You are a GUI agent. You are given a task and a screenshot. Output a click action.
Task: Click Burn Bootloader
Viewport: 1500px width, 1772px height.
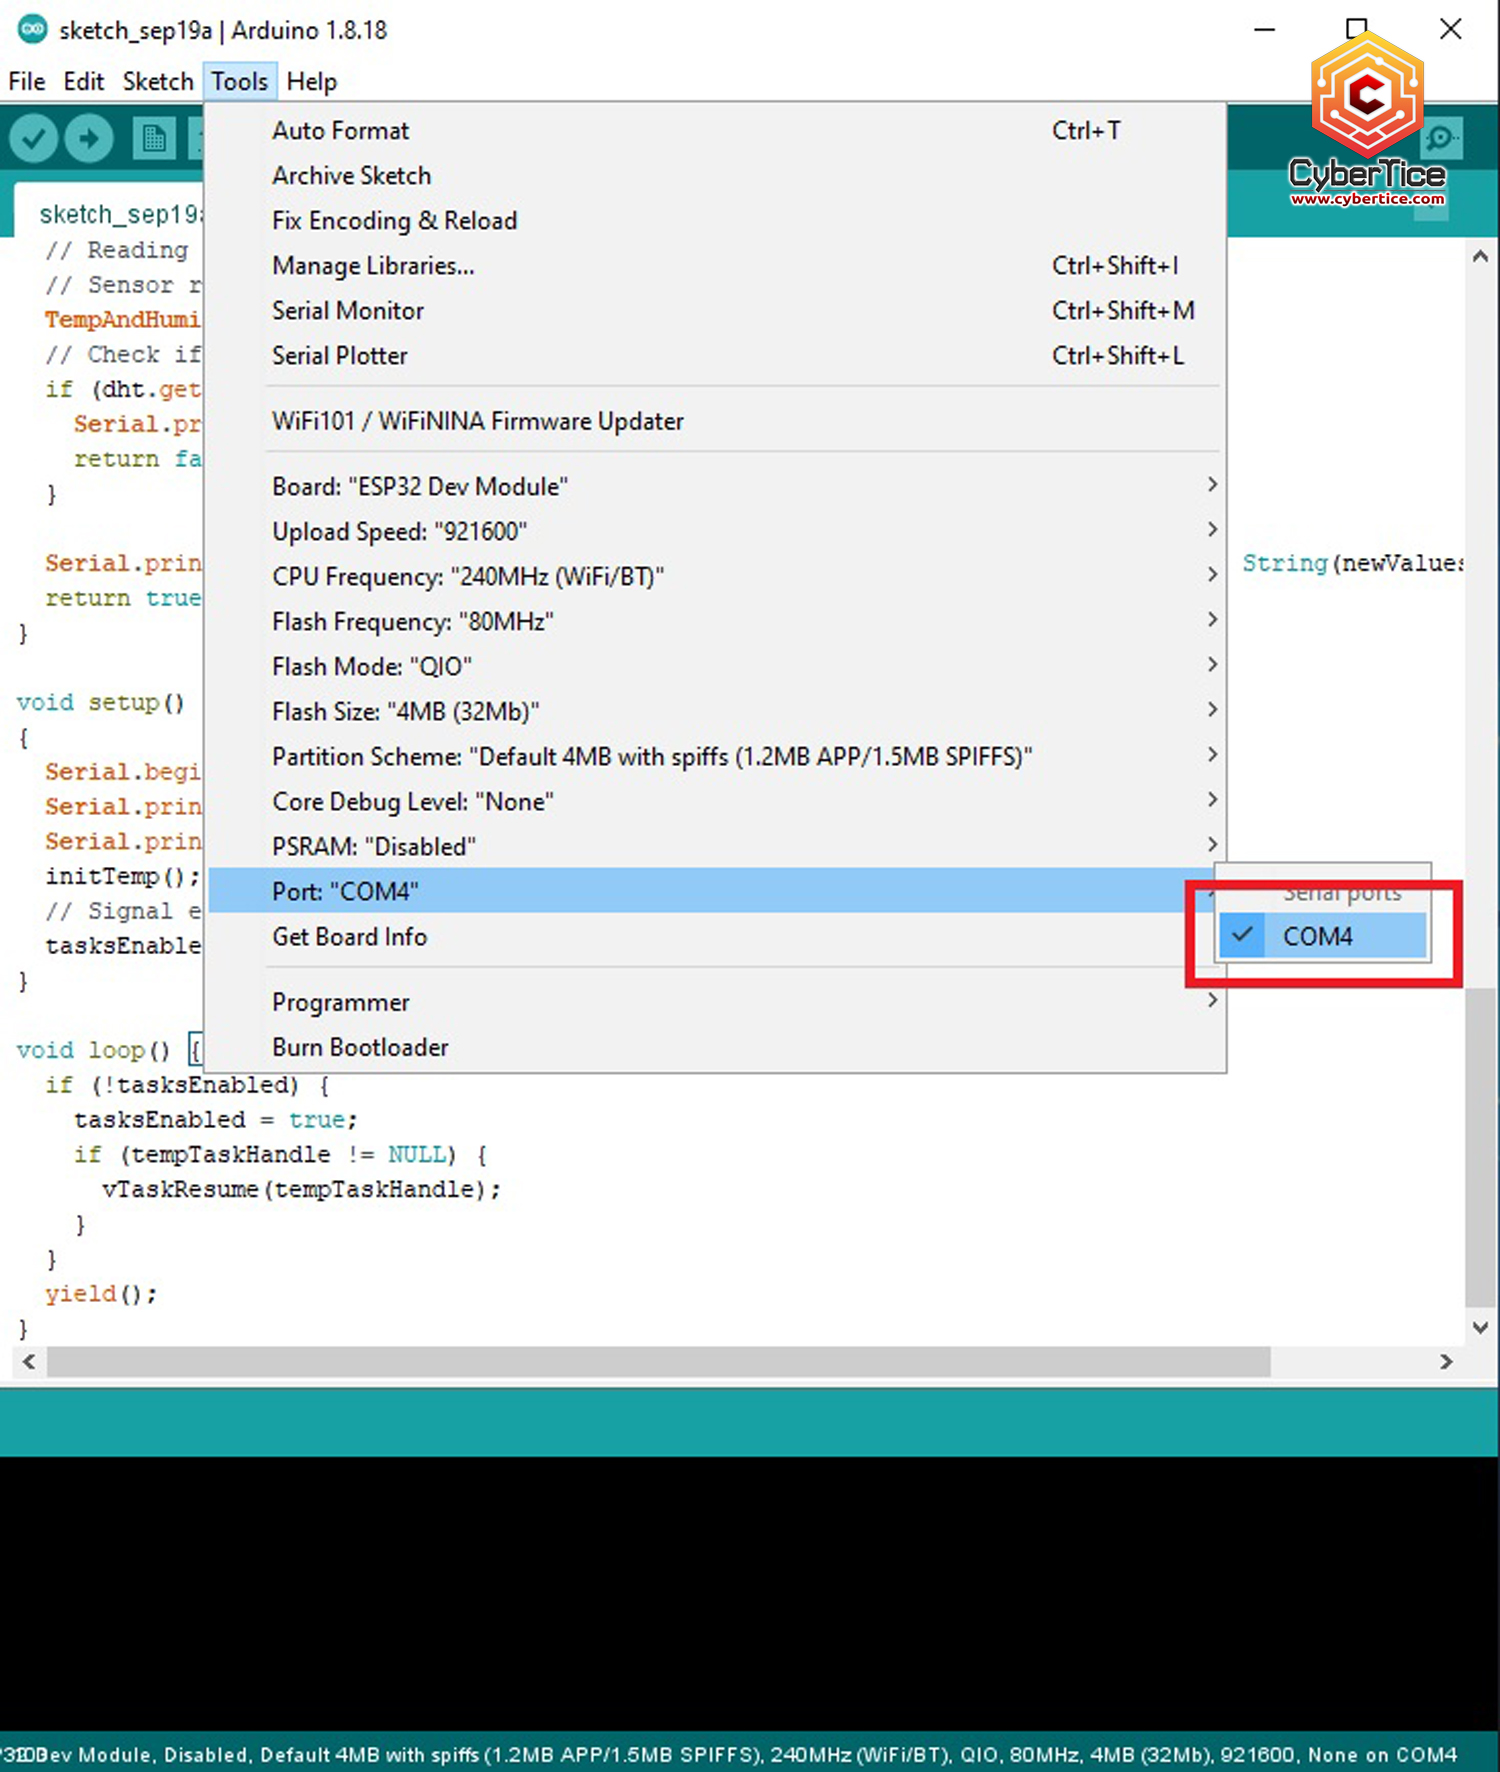[360, 1047]
